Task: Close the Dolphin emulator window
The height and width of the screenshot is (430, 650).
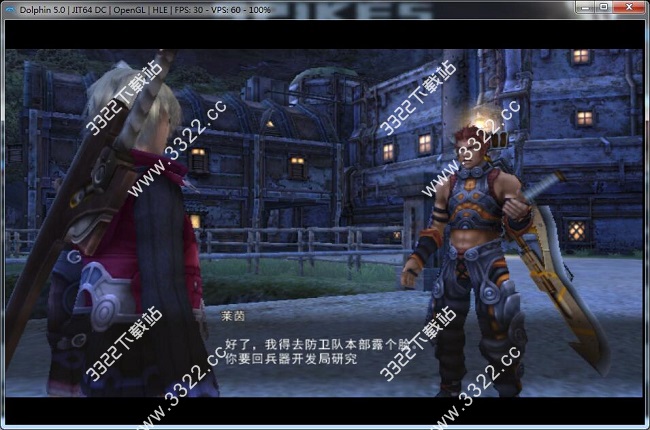Action: click(629, 7)
